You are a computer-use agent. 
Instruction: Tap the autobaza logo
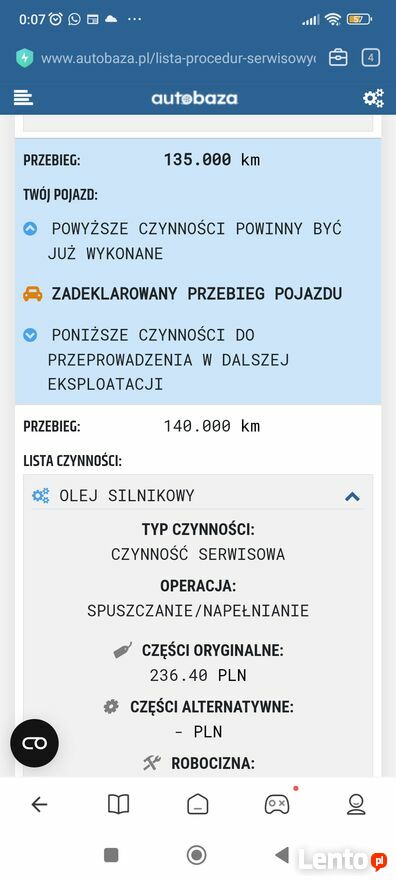coord(195,98)
